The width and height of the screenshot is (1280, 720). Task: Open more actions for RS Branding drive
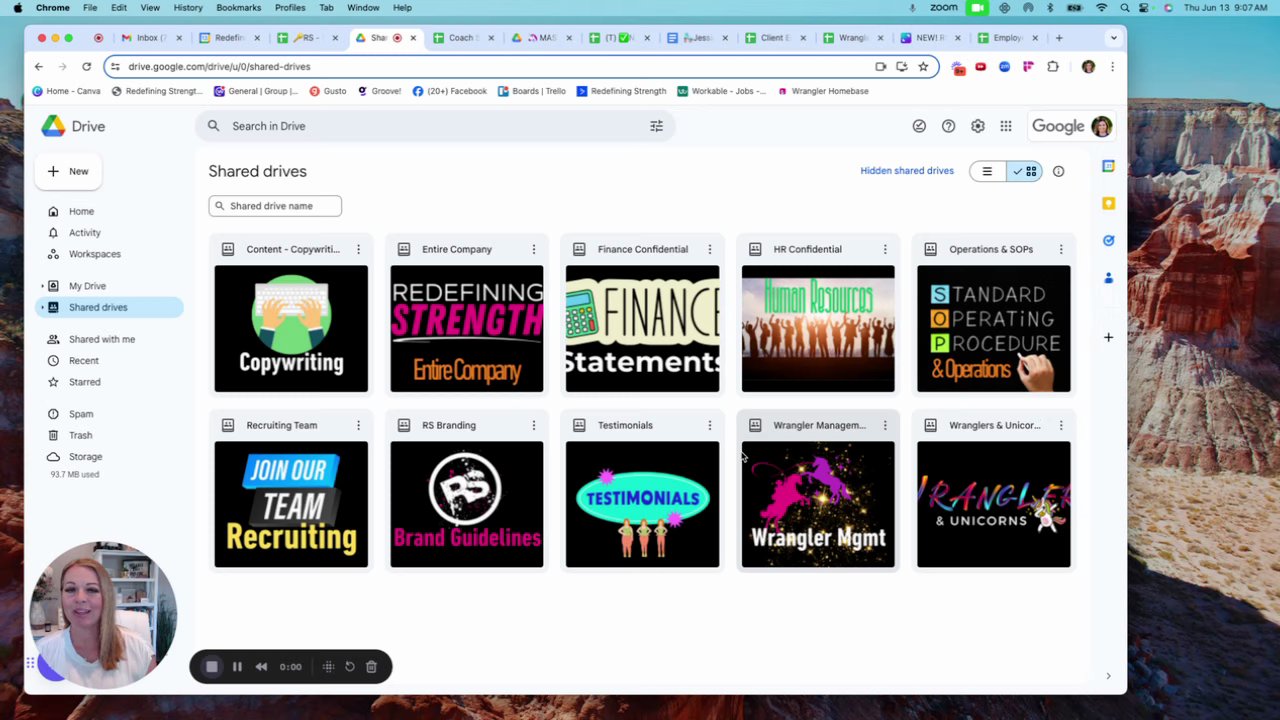(x=533, y=425)
